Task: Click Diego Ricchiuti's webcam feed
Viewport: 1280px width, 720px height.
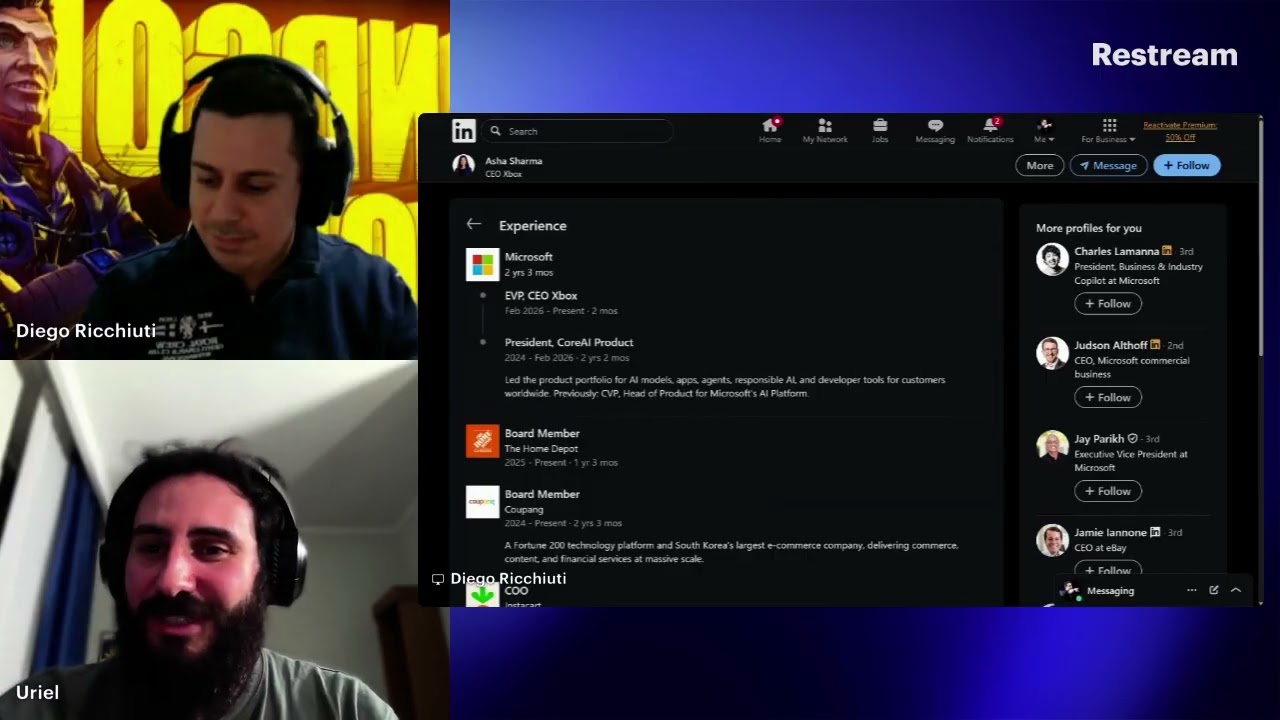Action: (x=209, y=180)
